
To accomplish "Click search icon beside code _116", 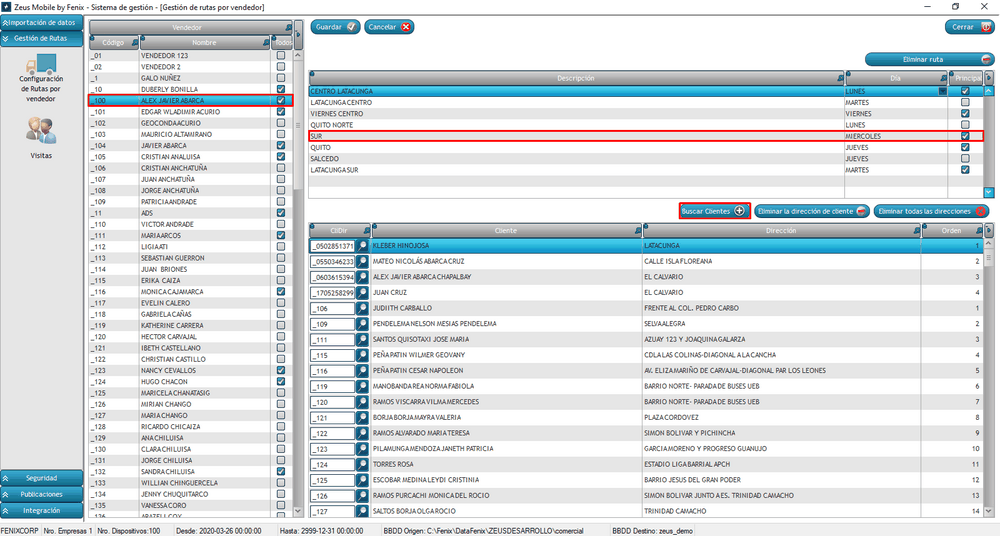I will point(362,371).
